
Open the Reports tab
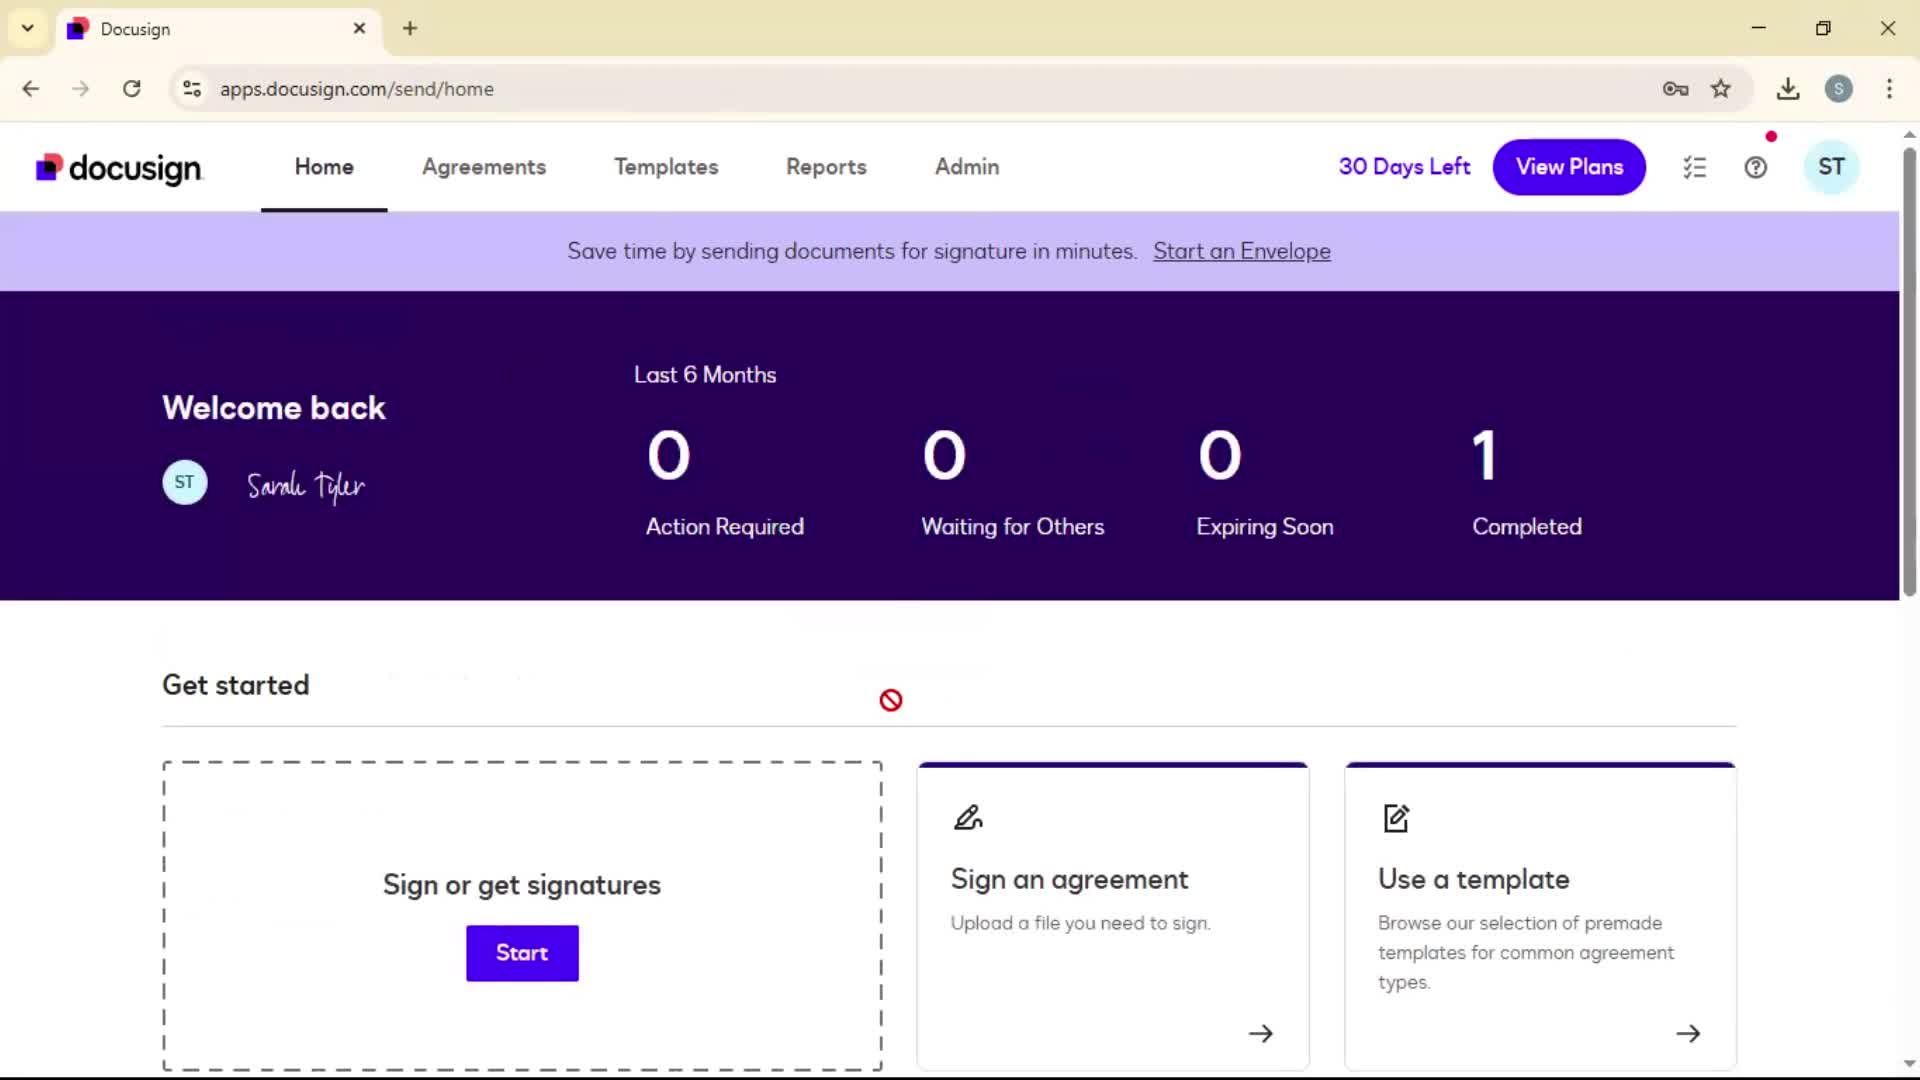(x=826, y=167)
